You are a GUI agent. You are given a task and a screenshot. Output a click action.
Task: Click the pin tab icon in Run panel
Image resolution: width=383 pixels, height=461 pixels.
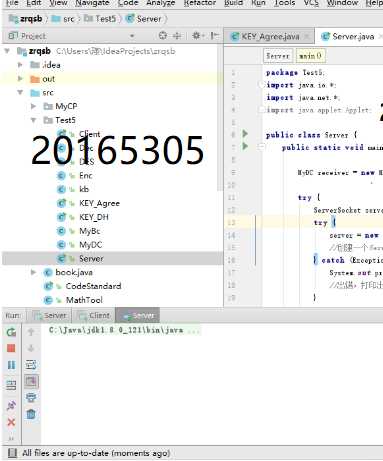[11, 405]
